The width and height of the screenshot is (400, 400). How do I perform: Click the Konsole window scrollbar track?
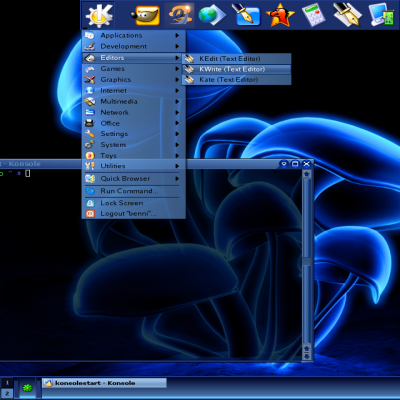(307, 260)
